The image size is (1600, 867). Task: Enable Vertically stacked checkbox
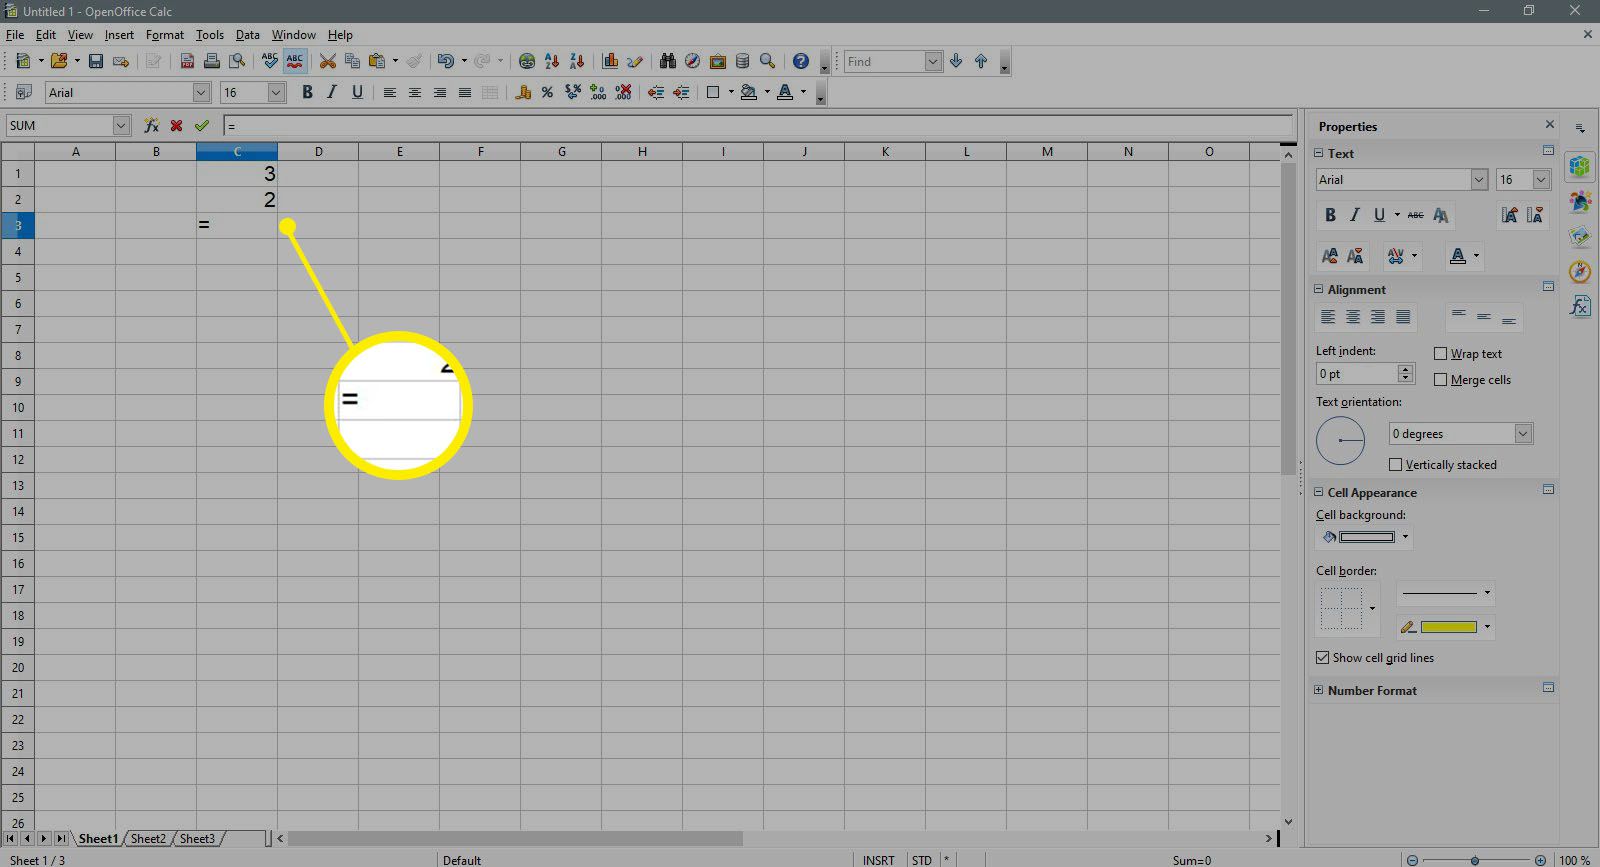pos(1395,465)
